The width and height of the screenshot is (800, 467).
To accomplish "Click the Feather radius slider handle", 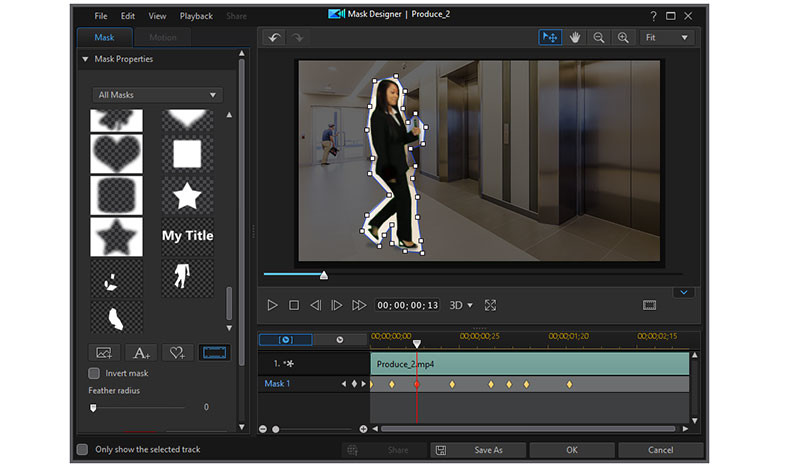I will coord(93,408).
